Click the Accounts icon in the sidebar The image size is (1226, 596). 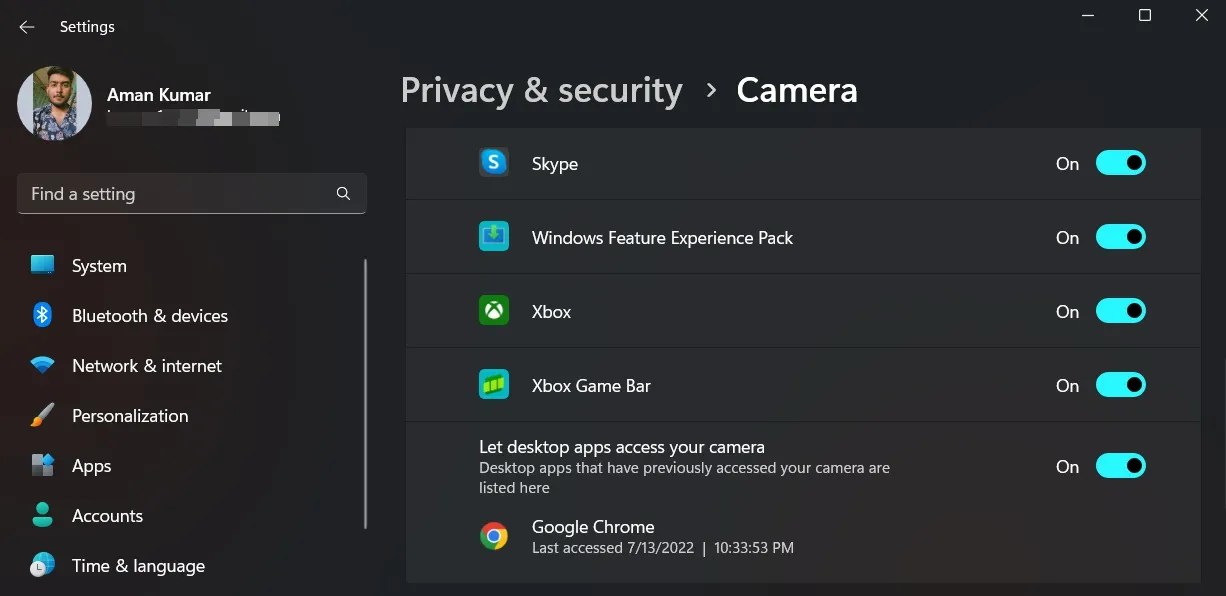tap(42, 515)
